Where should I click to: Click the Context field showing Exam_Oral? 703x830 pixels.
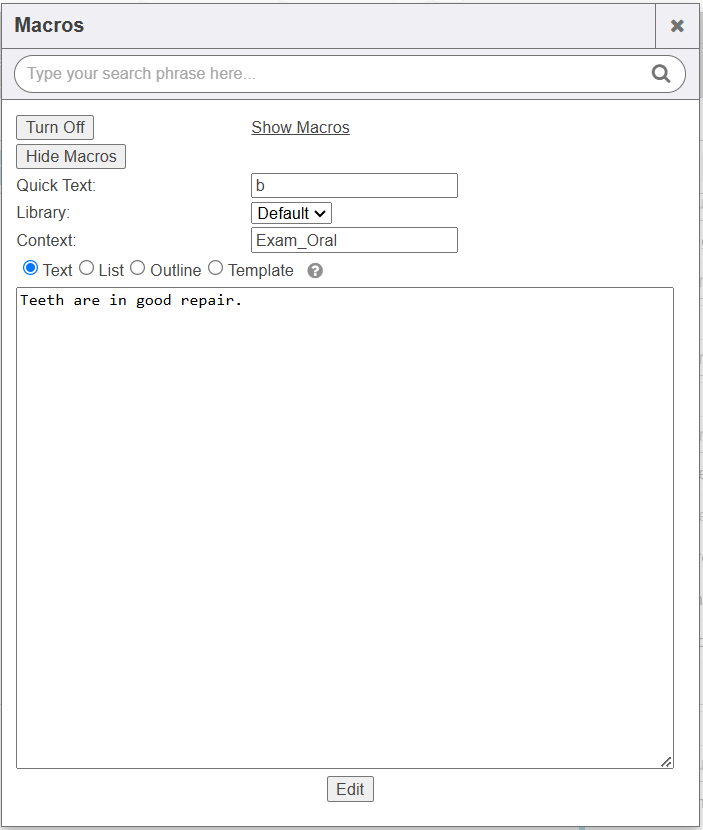[x=354, y=240]
